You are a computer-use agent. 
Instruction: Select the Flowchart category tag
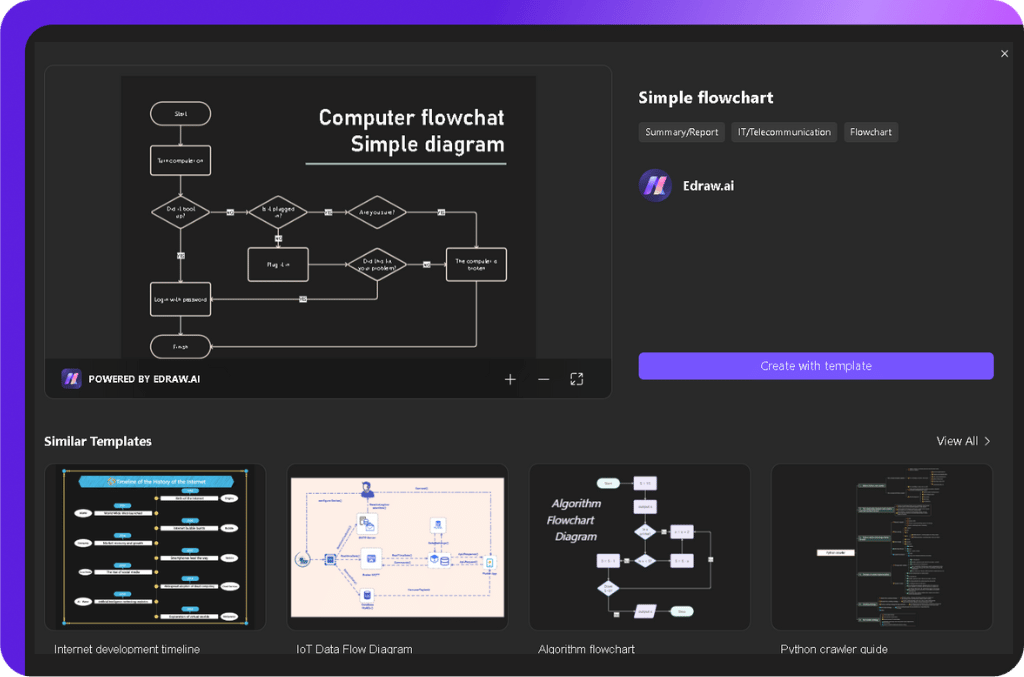(870, 131)
